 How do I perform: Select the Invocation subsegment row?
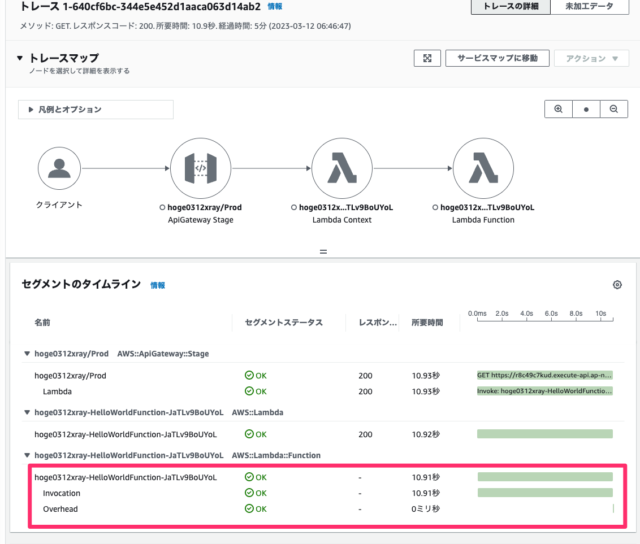[x=323, y=493]
